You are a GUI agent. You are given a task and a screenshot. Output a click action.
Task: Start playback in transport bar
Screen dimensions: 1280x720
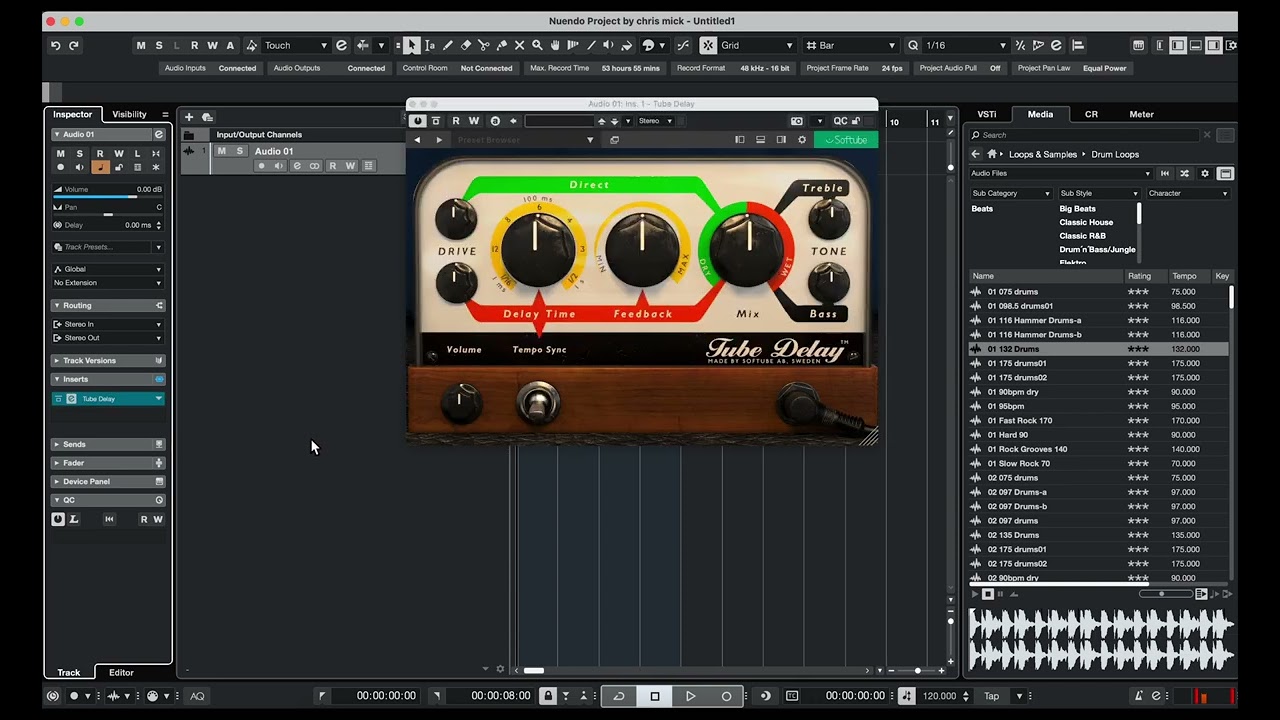(x=690, y=696)
